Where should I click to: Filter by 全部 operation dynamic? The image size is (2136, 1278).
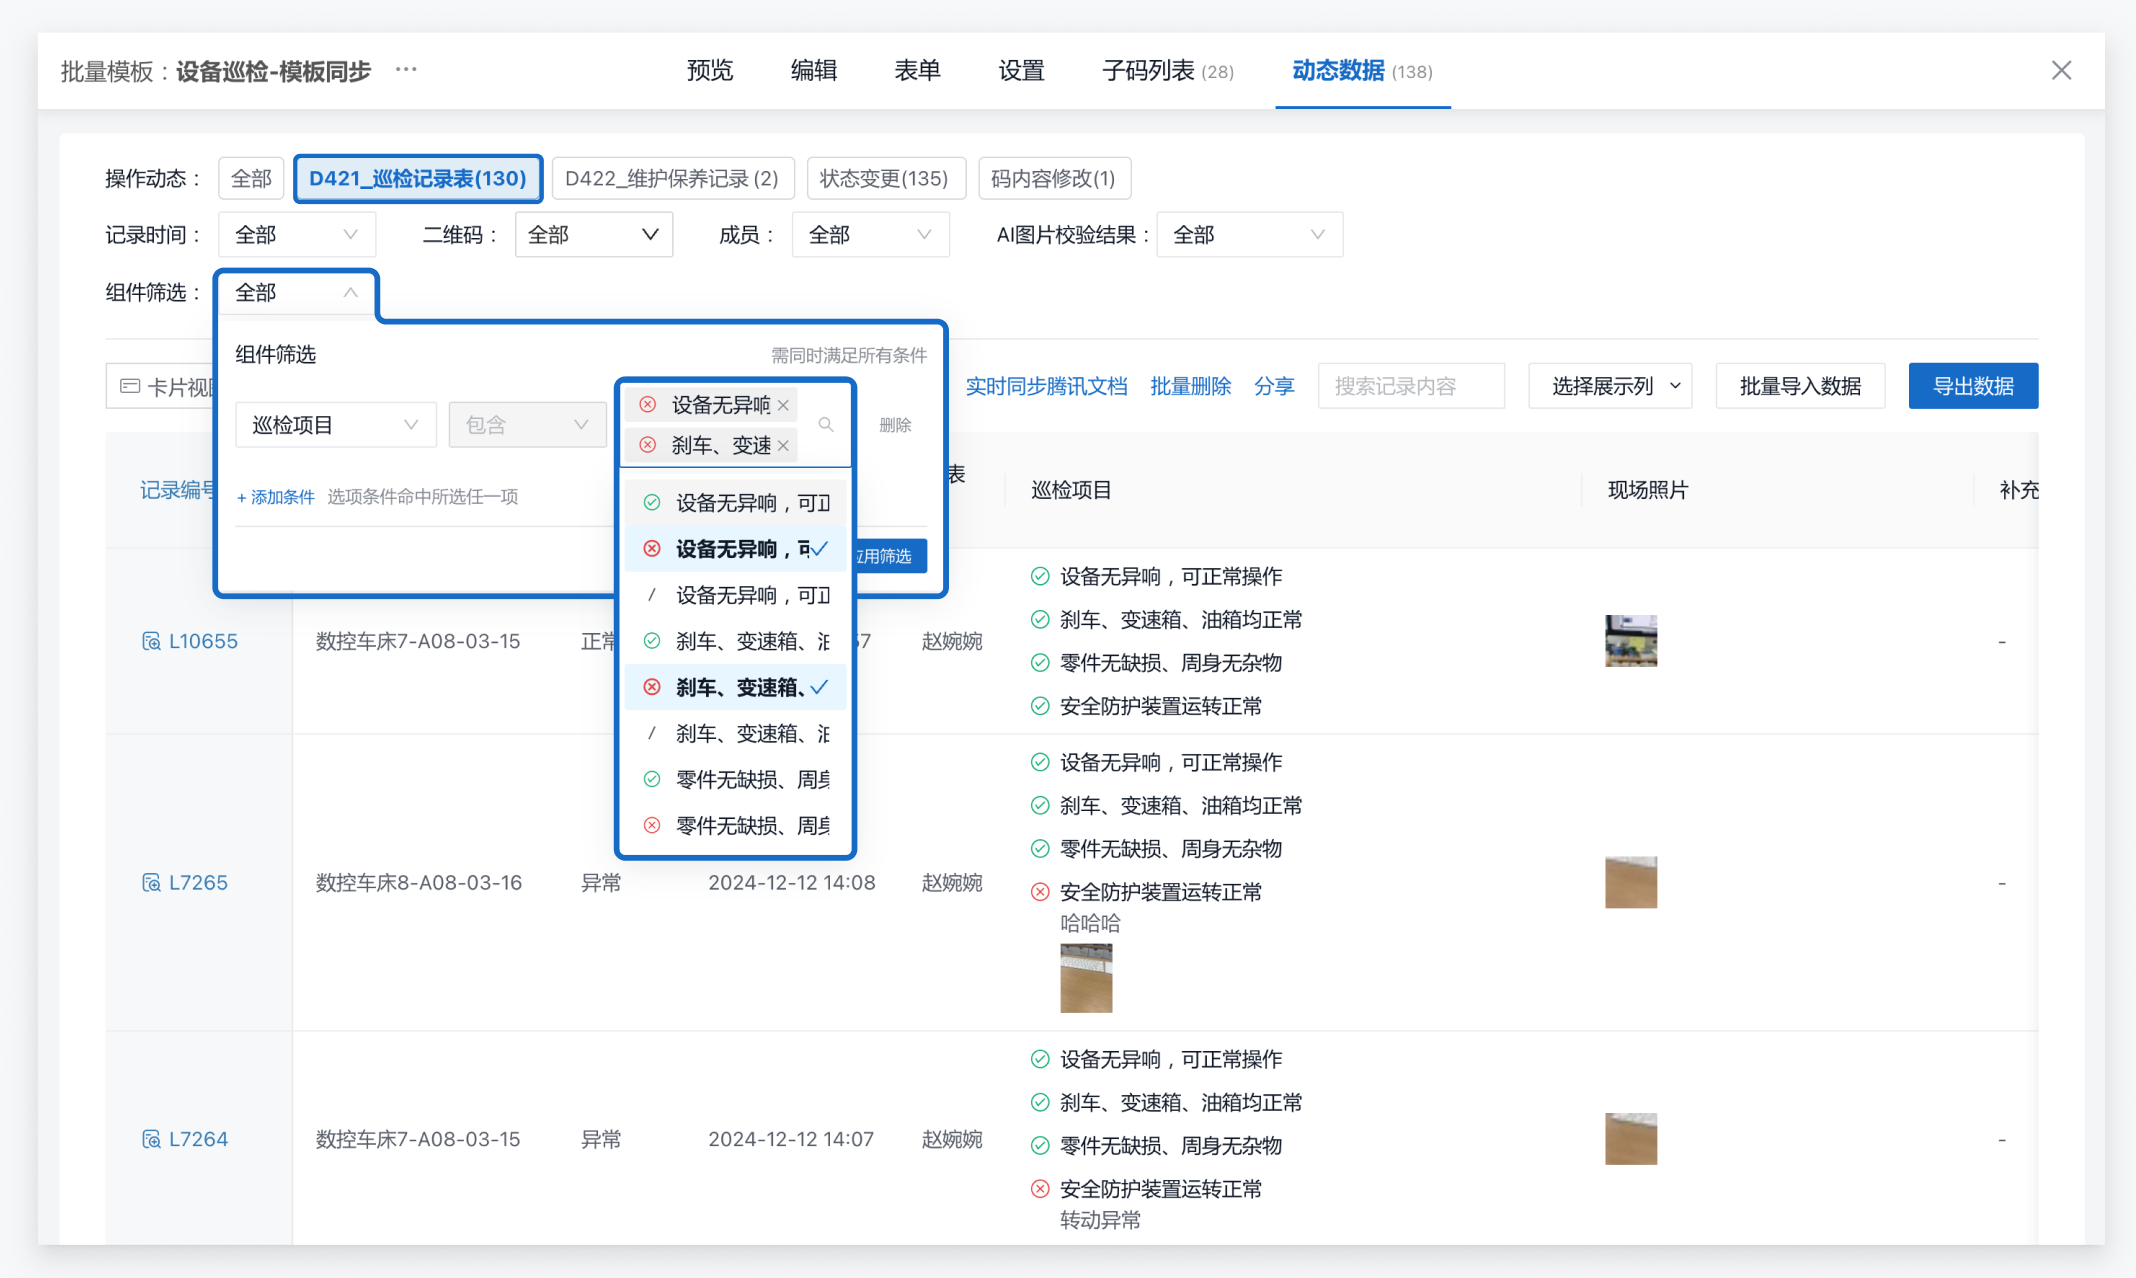tap(251, 178)
